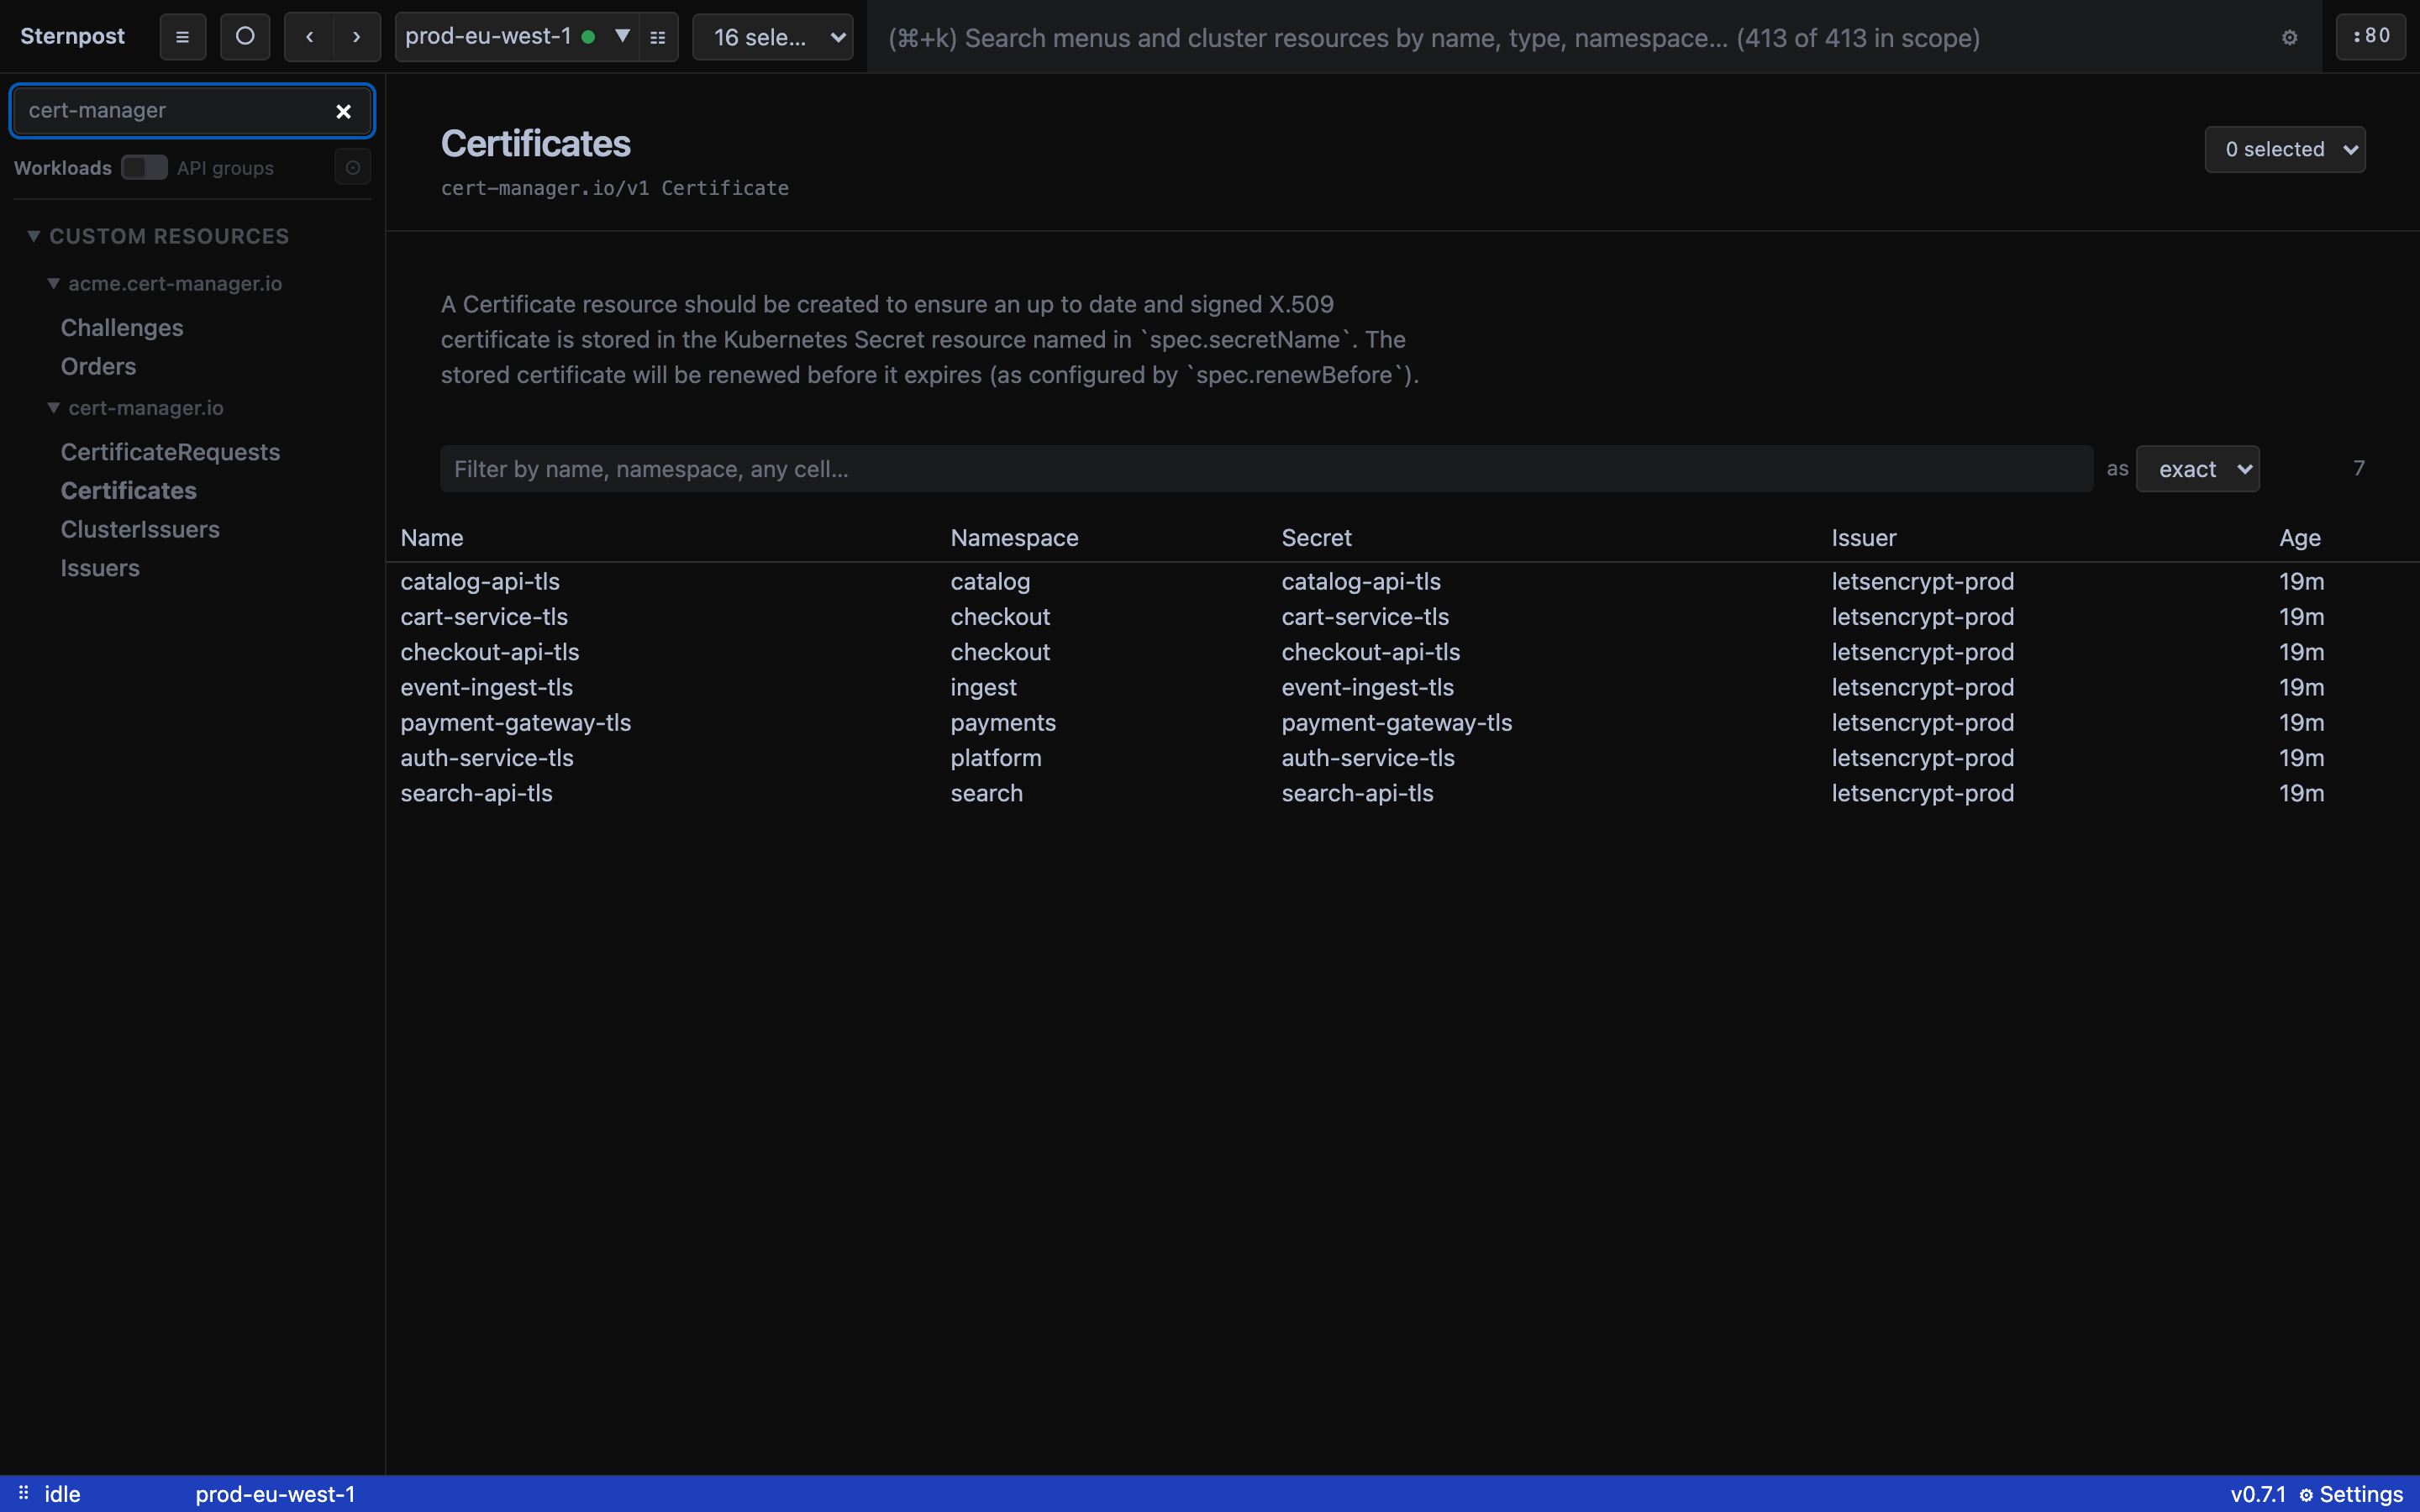Sort by the Namespace column header

click(1014, 538)
